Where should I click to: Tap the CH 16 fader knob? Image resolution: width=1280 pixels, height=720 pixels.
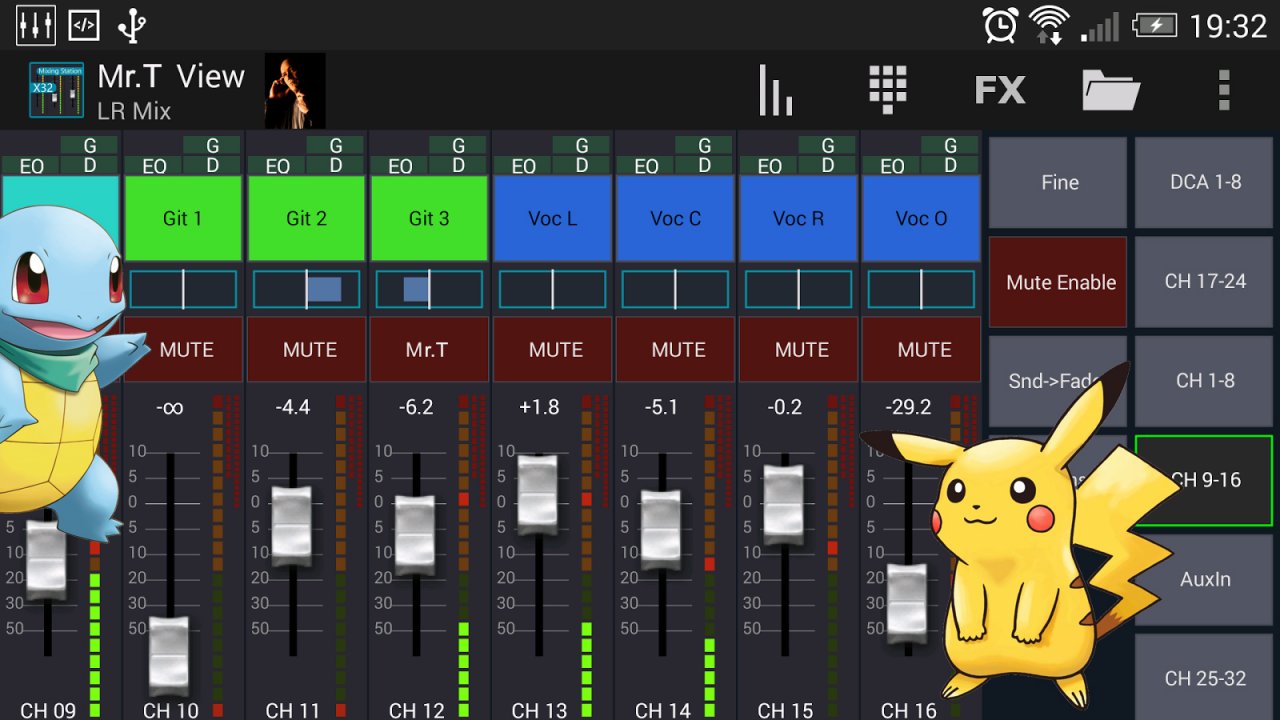pyautogui.click(x=907, y=603)
